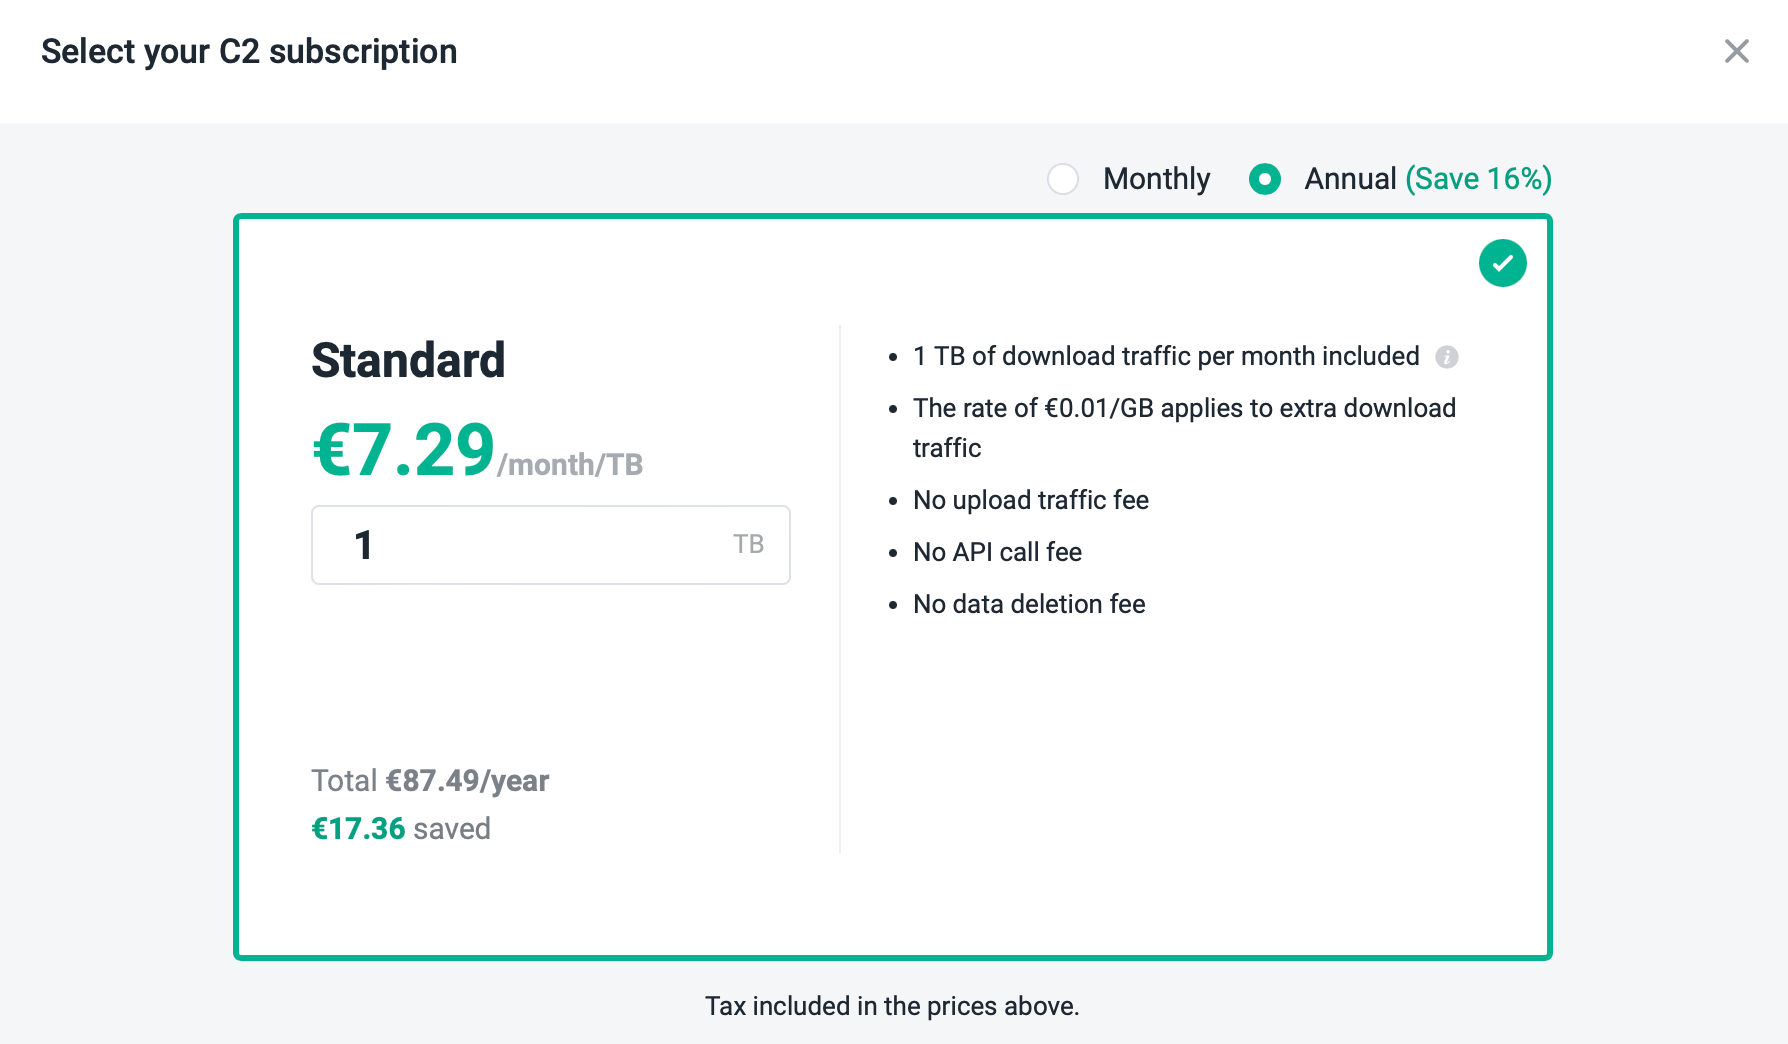Click the 'No data deletion fee' item
The height and width of the screenshot is (1044, 1788).
(1029, 604)
